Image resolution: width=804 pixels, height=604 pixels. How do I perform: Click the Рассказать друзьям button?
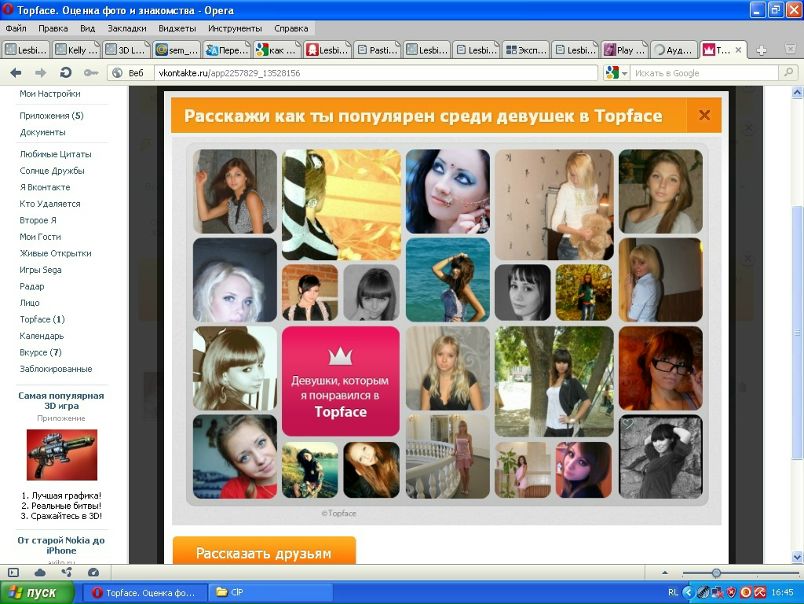(264, 552)
